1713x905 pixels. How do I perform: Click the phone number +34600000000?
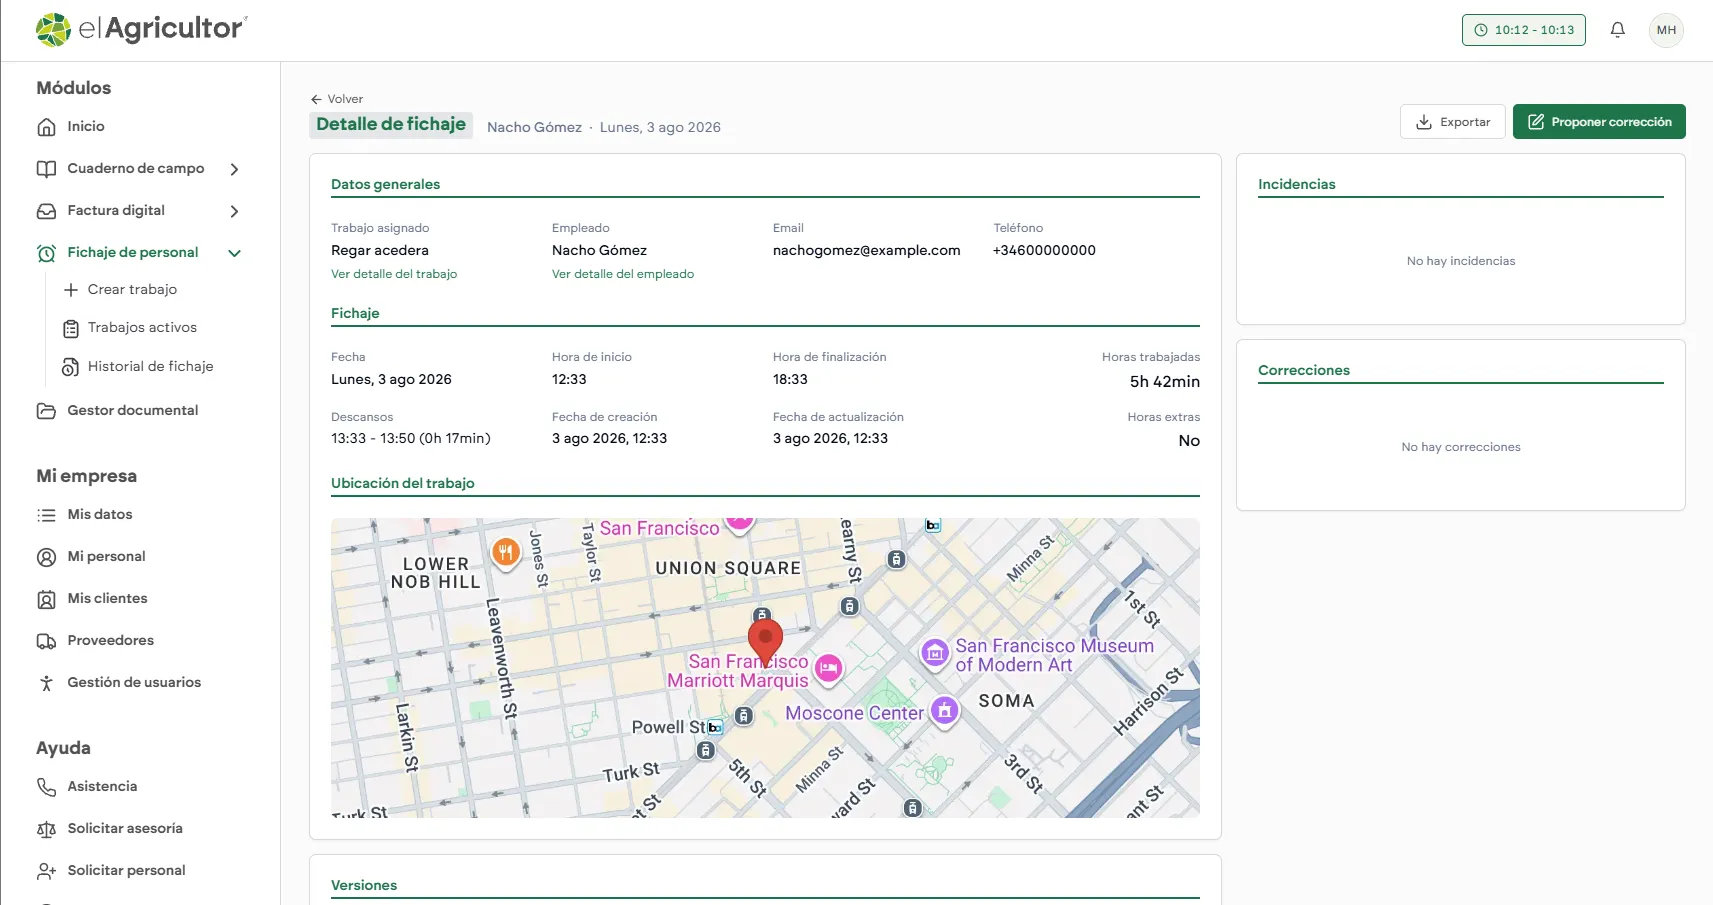click(1044, 250)
